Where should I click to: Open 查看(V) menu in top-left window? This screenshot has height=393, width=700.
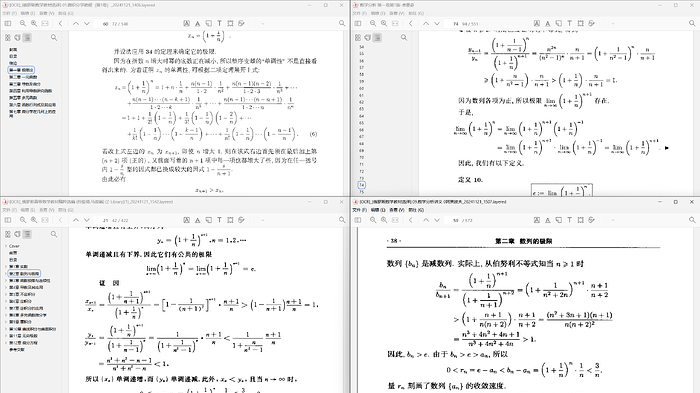point(46,13)
